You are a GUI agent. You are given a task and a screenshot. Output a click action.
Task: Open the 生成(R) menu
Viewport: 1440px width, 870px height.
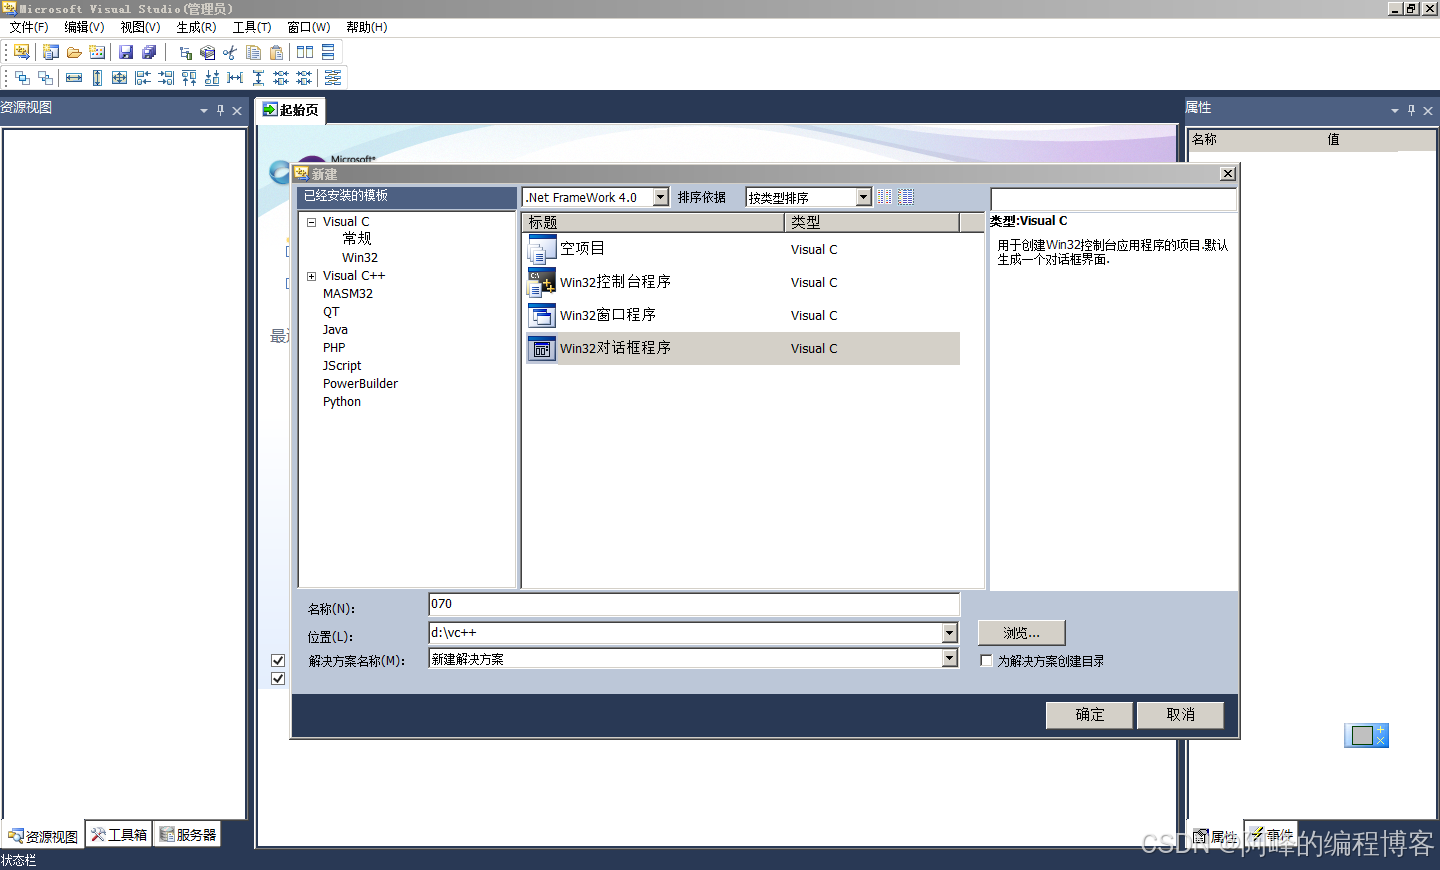(x=196, y=27)
